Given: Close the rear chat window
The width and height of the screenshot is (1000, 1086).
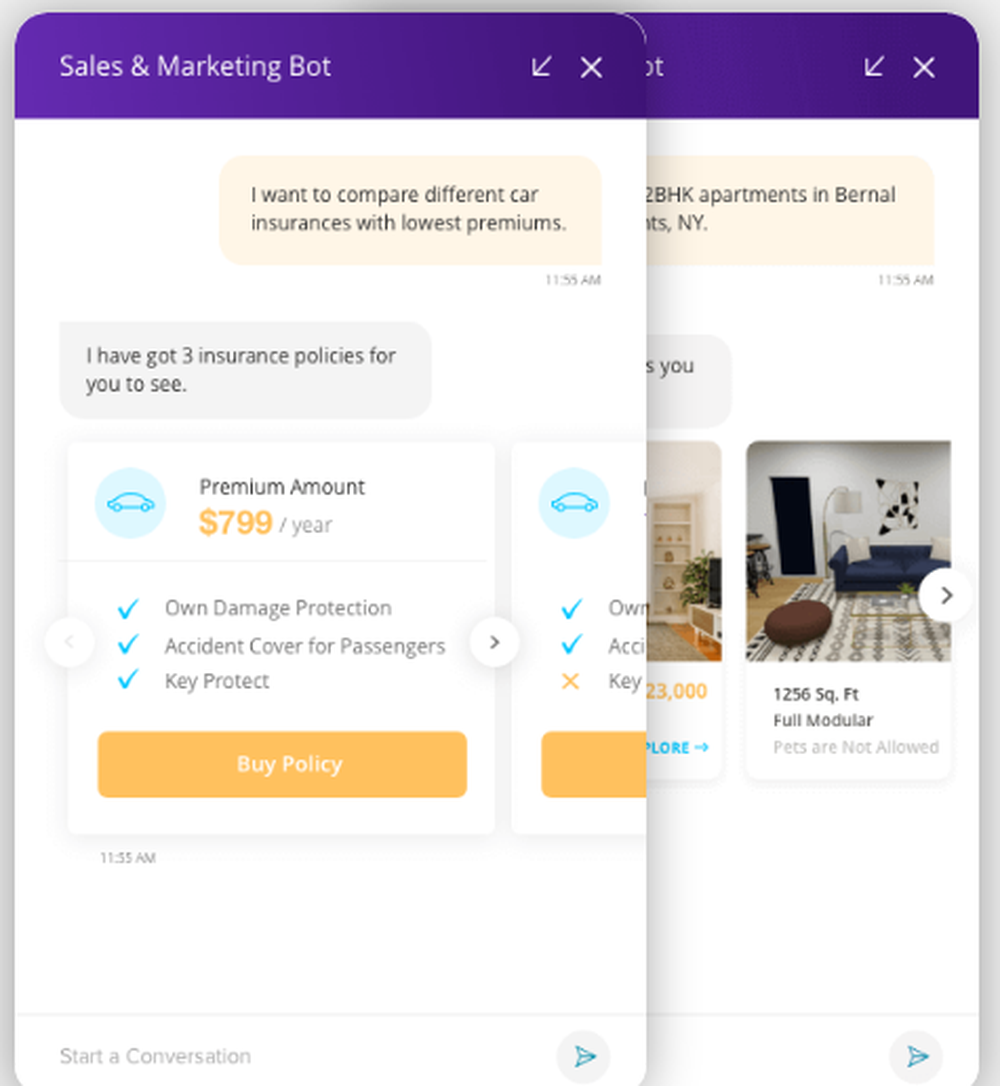Looking at the screenshot, I should [924, 67].
